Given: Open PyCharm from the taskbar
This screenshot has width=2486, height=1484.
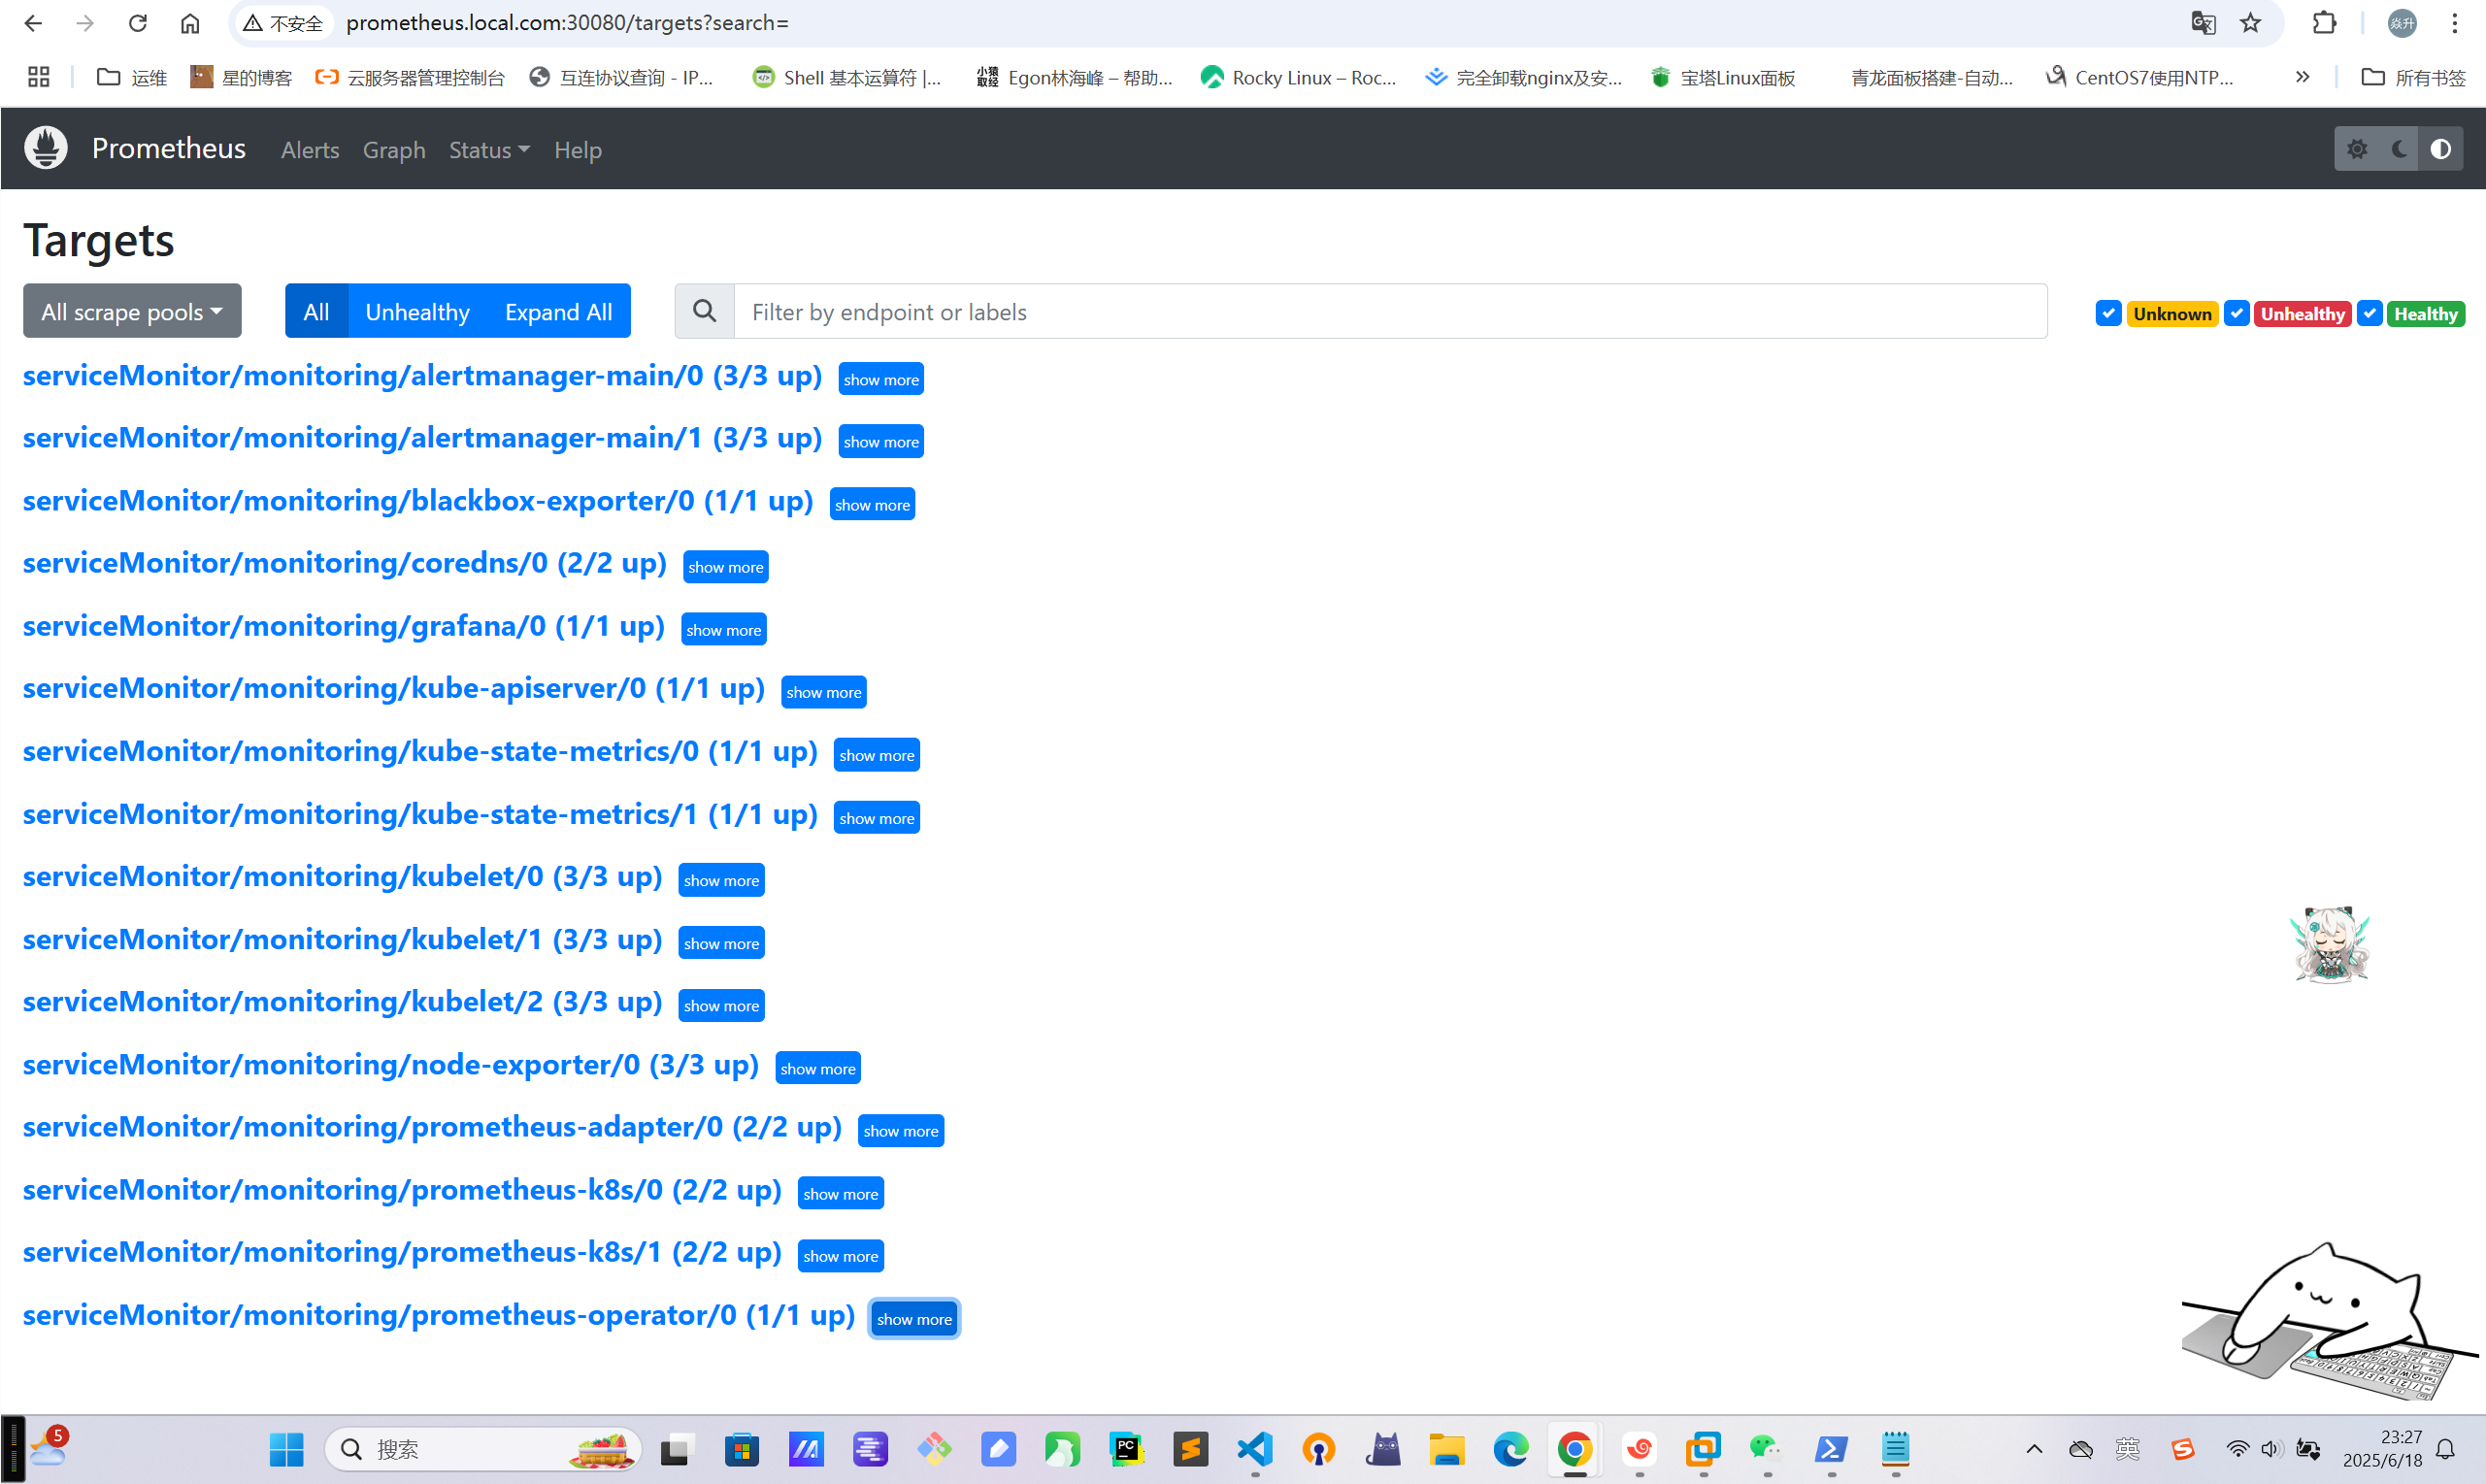Looking at the screenshot, I should click(1126, 1449).
